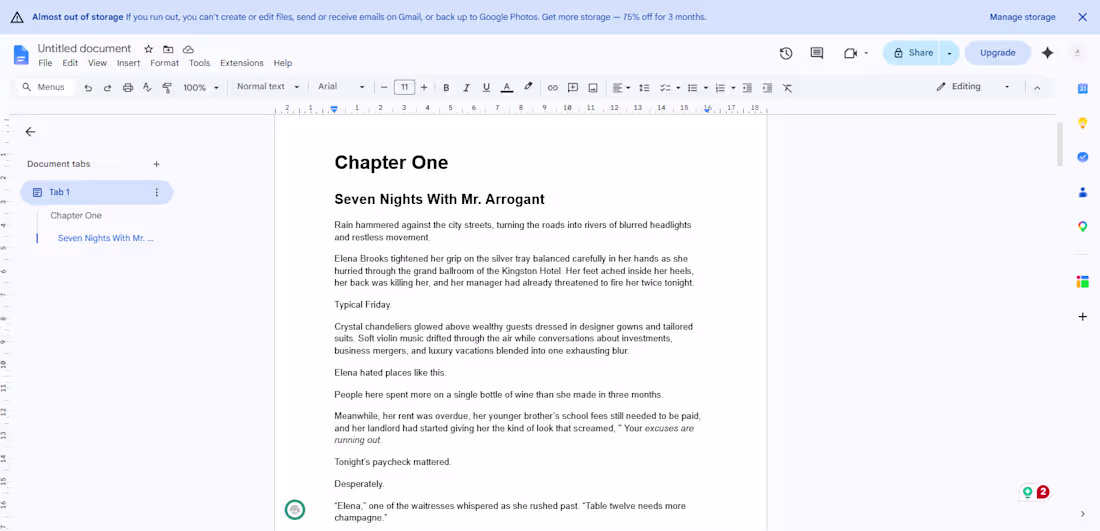This screenshot has height=531, width=1100.
Task: Toggle bold formatting
Action: (x=446, y=88)
